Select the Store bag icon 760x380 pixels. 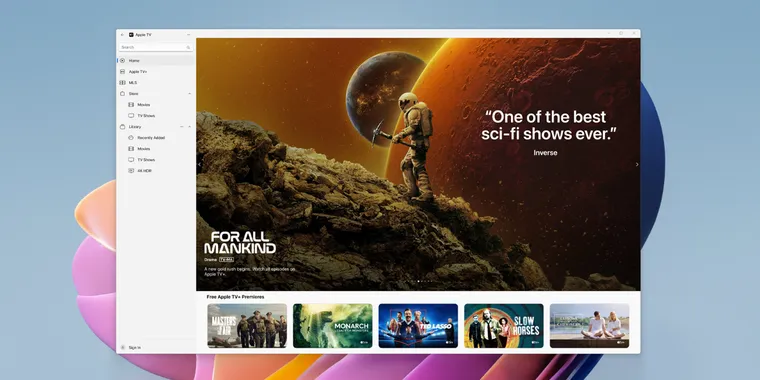(122, 94)
